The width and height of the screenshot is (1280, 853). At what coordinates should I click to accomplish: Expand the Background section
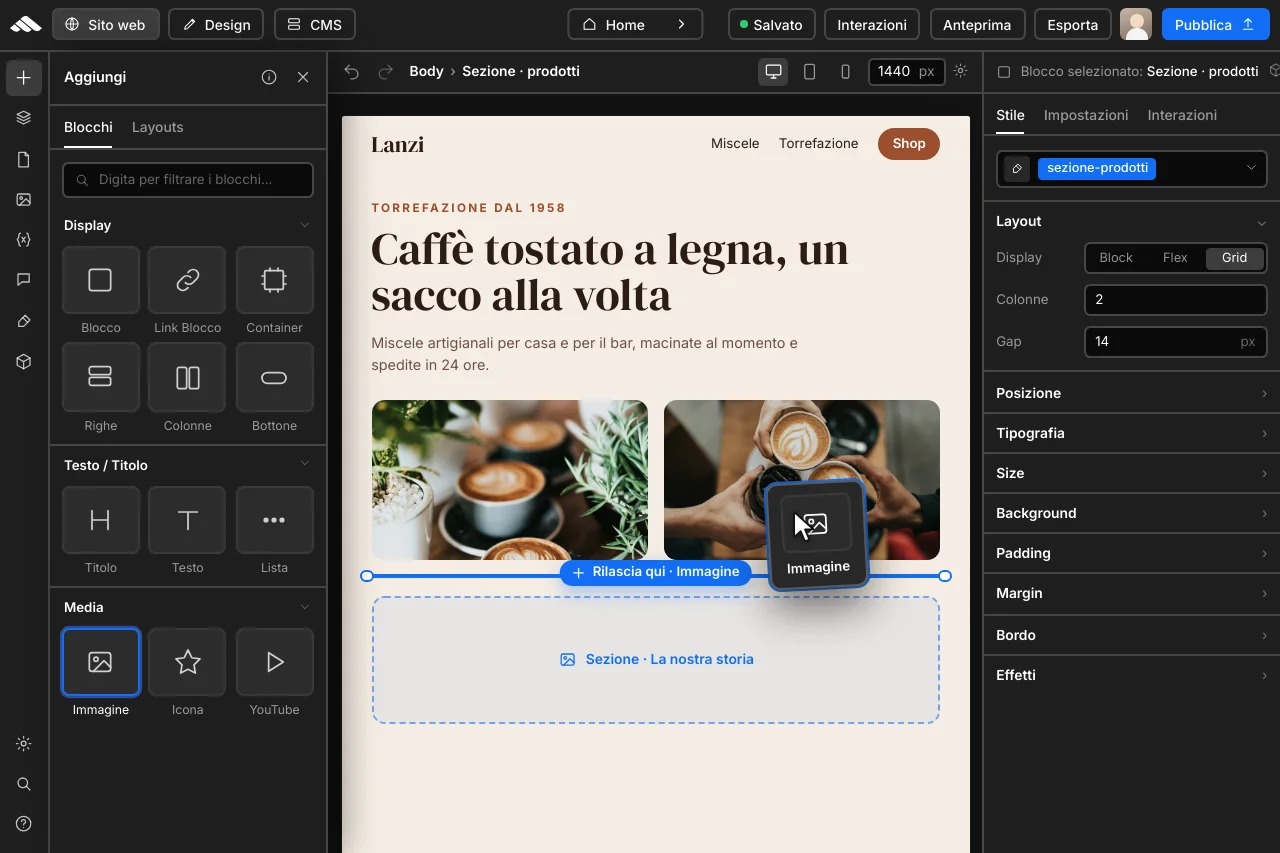click(x=1132, y=513)
